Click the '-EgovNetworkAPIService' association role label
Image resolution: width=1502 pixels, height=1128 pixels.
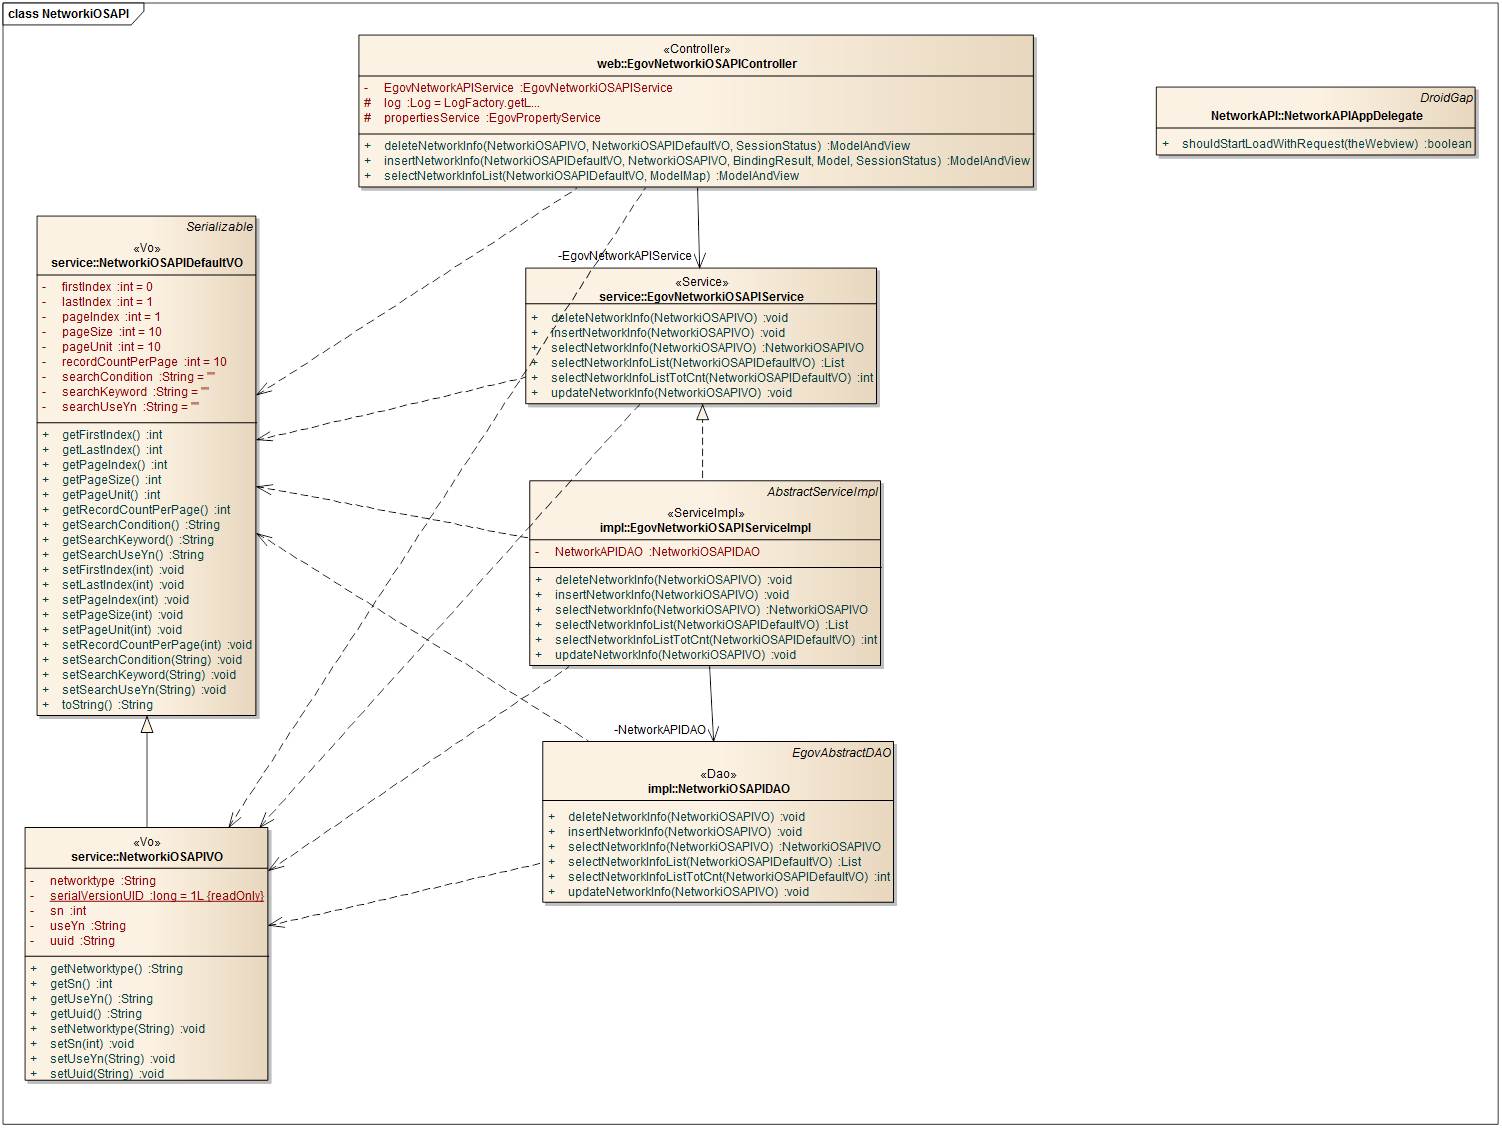click(624, 256)
